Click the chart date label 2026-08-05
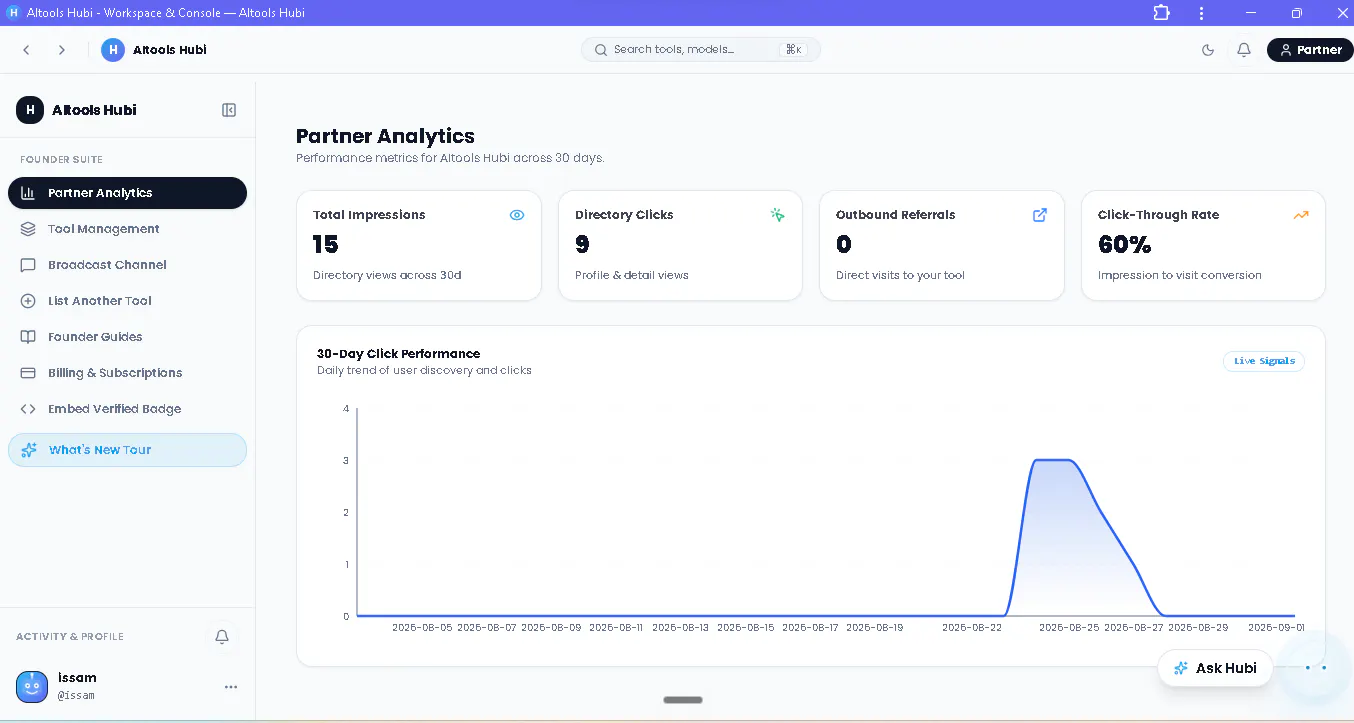Image resolution: width=1354 pixels, height=723 pixels. point(422,628)
